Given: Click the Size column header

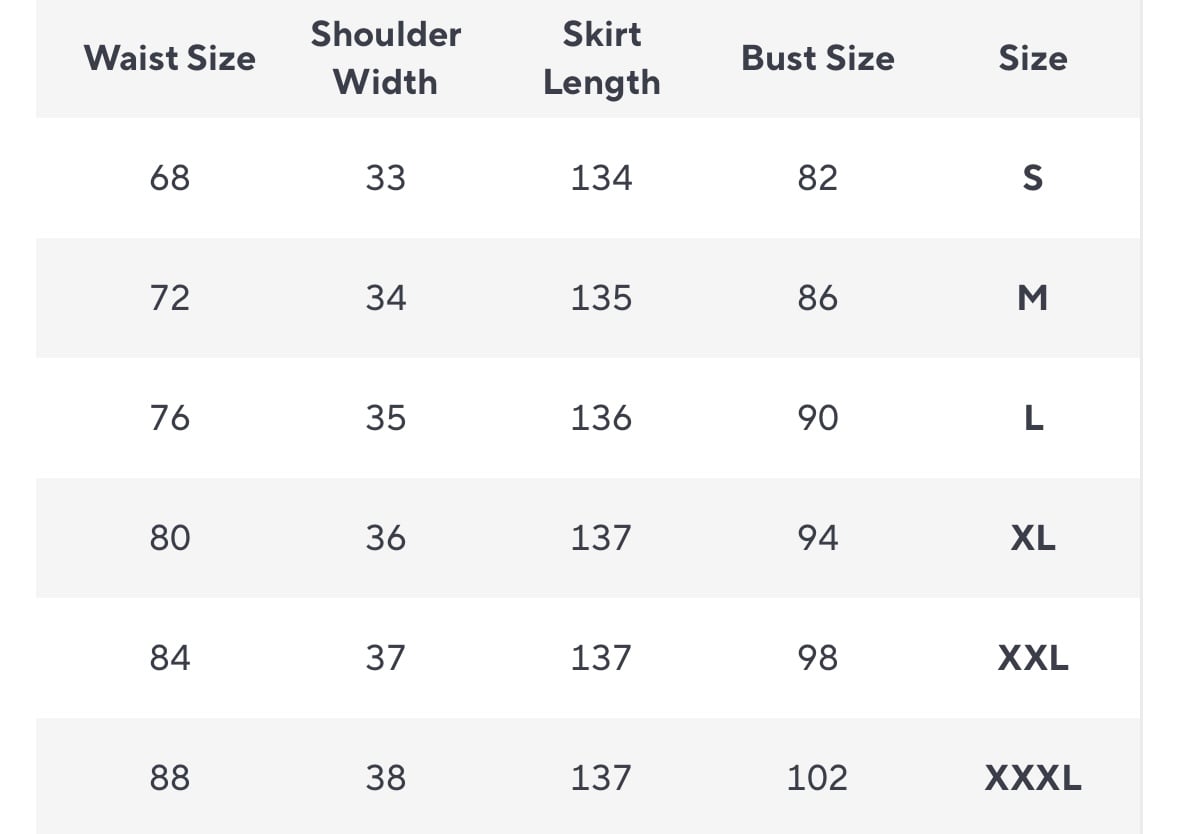Looking at the screenshot, I should (x=1033, y=58).
